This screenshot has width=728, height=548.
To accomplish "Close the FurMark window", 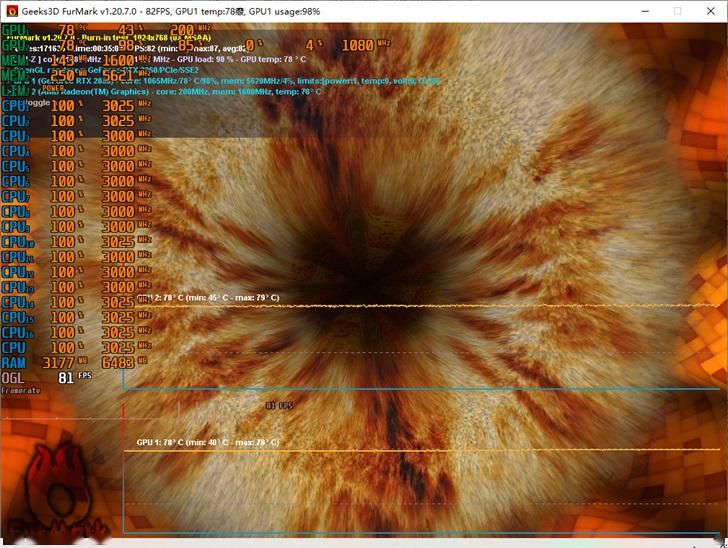I will pos(710,11).
